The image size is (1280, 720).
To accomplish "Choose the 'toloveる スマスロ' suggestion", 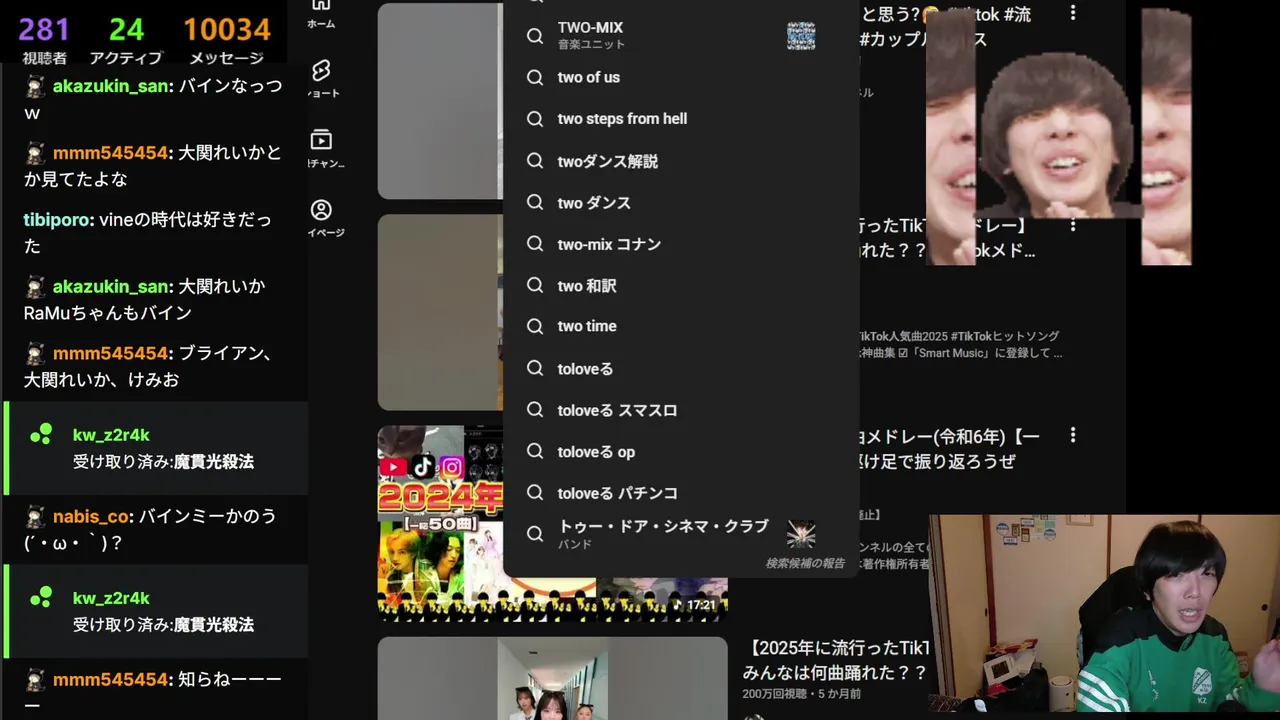I will click(681, 410).
